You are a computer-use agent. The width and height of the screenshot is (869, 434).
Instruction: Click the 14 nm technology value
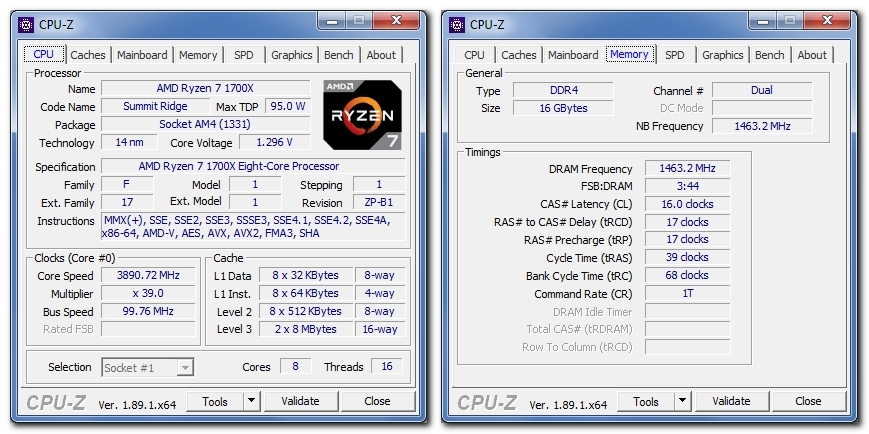coord(129,142)
